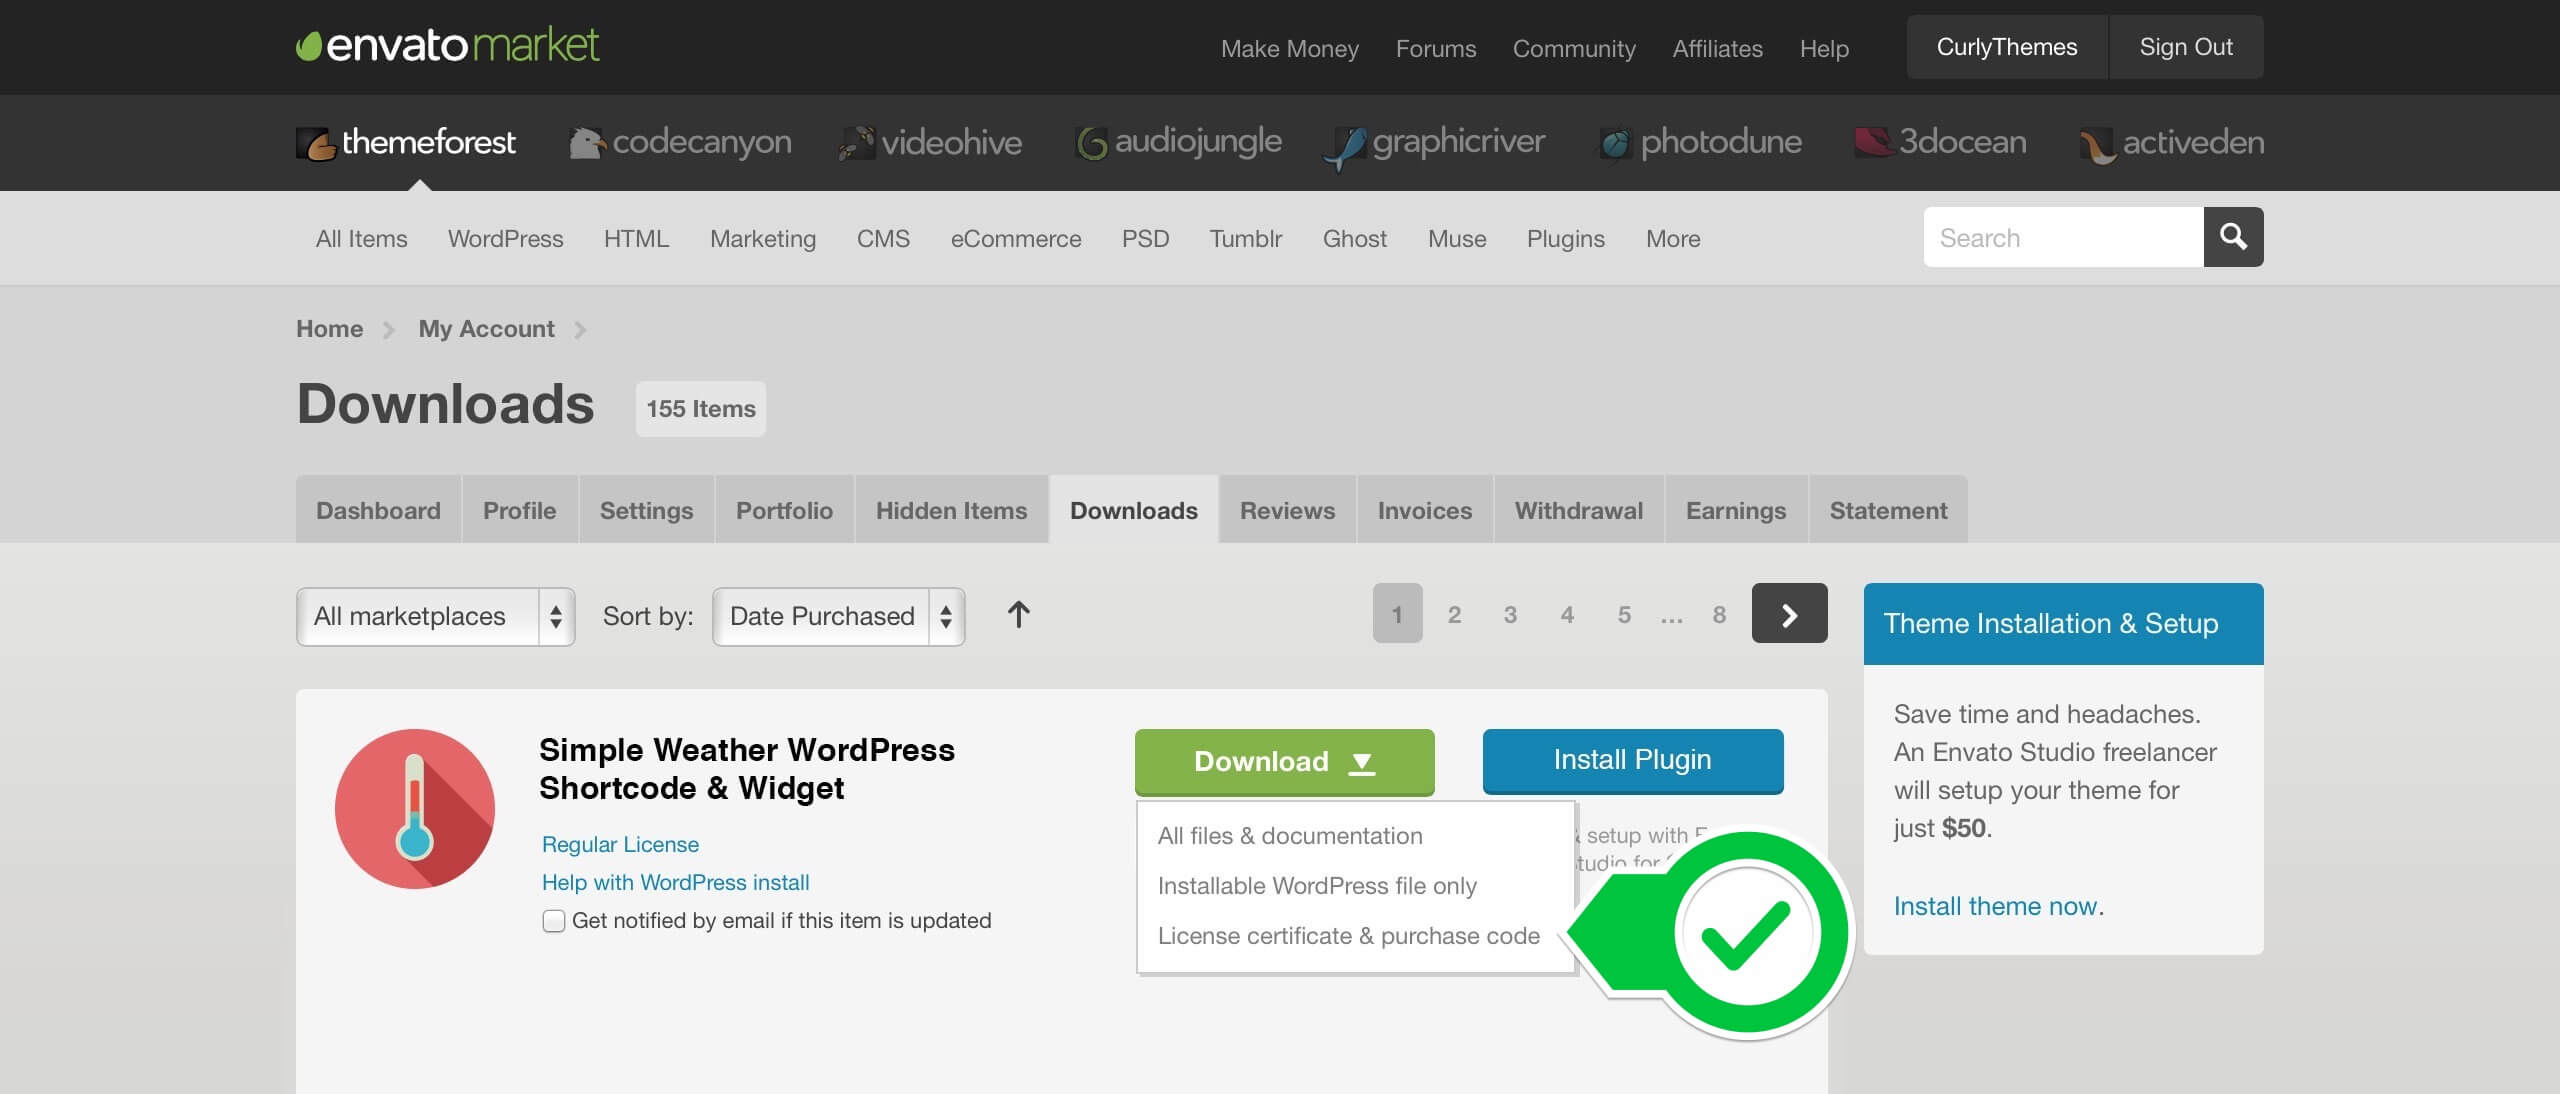Open the Invoices tab

pyautogui.click(x=1424, y=510)
